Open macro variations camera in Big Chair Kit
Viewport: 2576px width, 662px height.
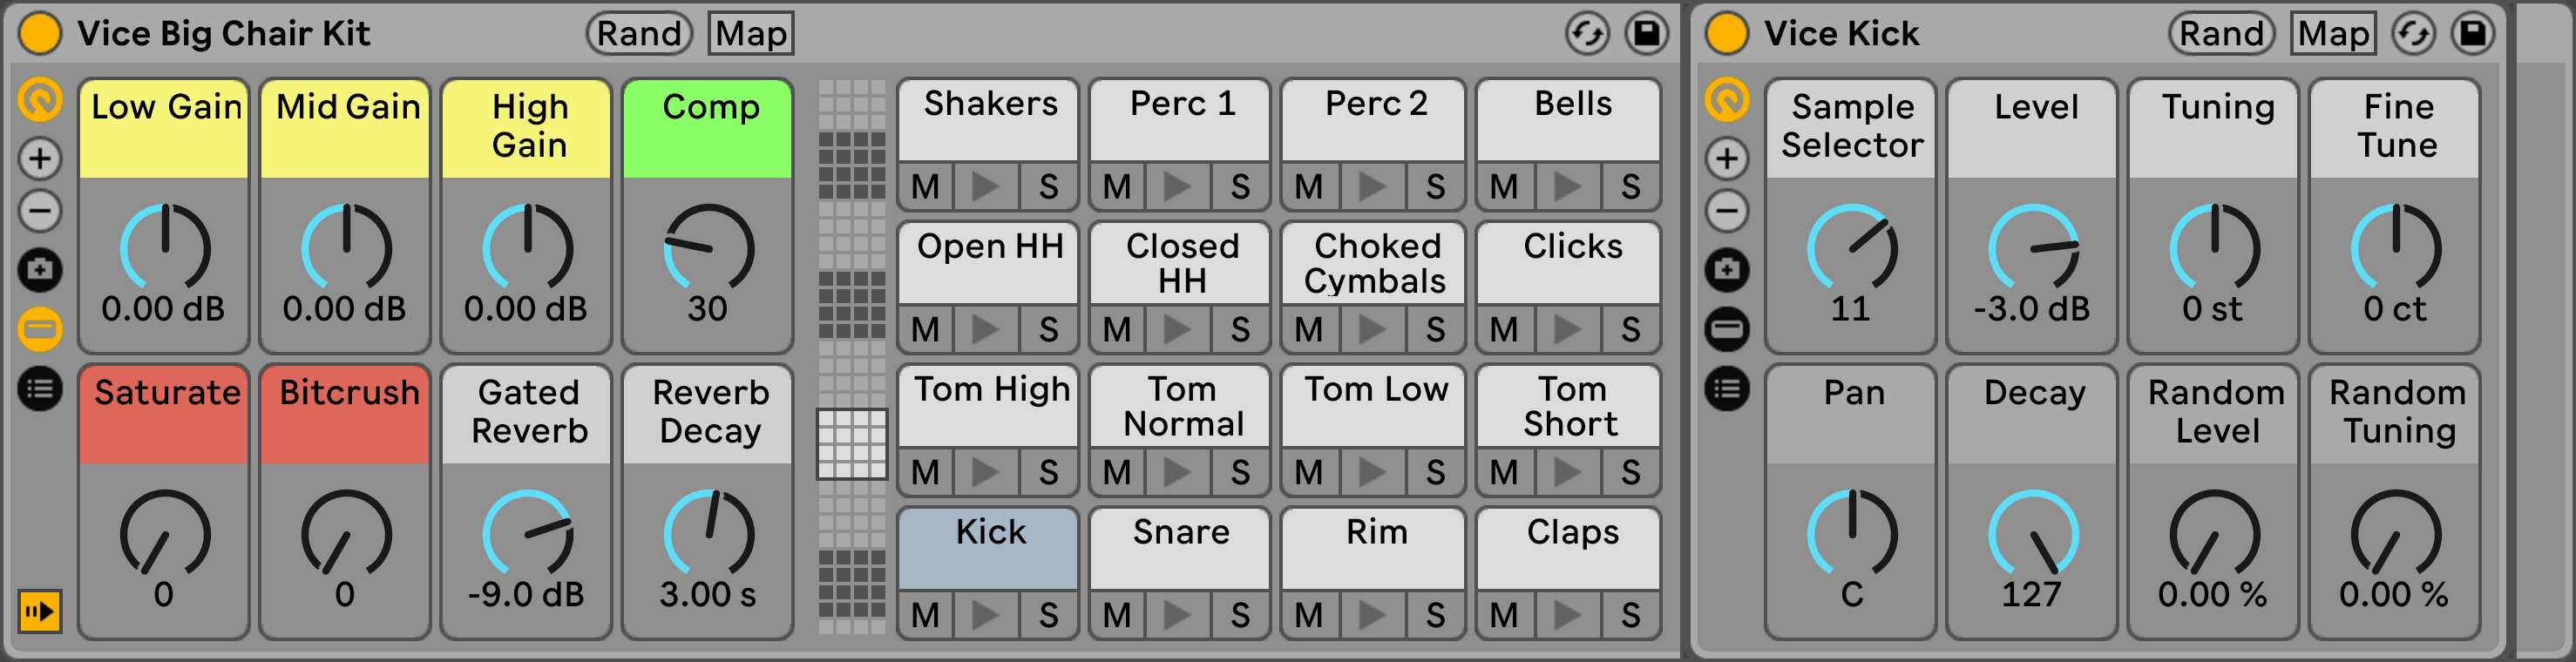click(40, 270)
